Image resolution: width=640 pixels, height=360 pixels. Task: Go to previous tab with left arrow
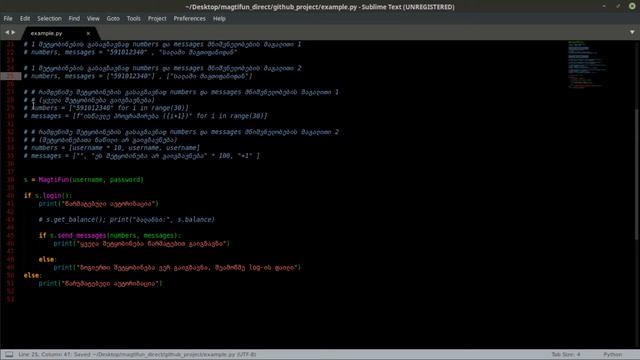pyautogui.click(x=7, y=32)
